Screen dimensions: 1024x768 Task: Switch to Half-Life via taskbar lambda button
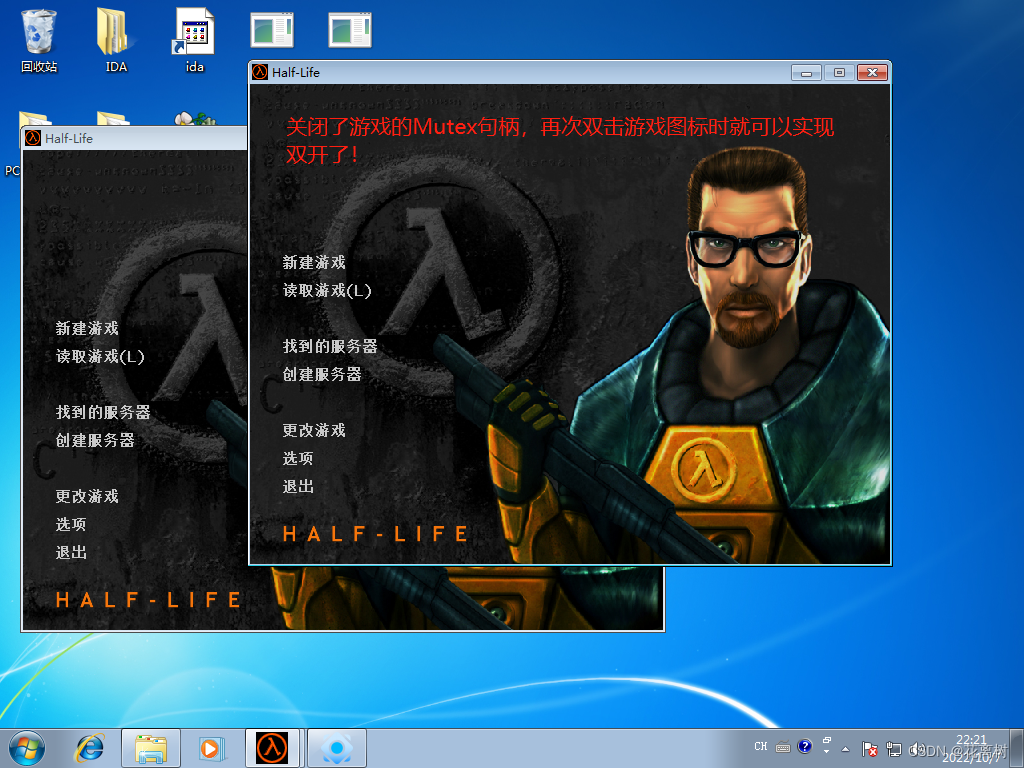coord(272,748)
